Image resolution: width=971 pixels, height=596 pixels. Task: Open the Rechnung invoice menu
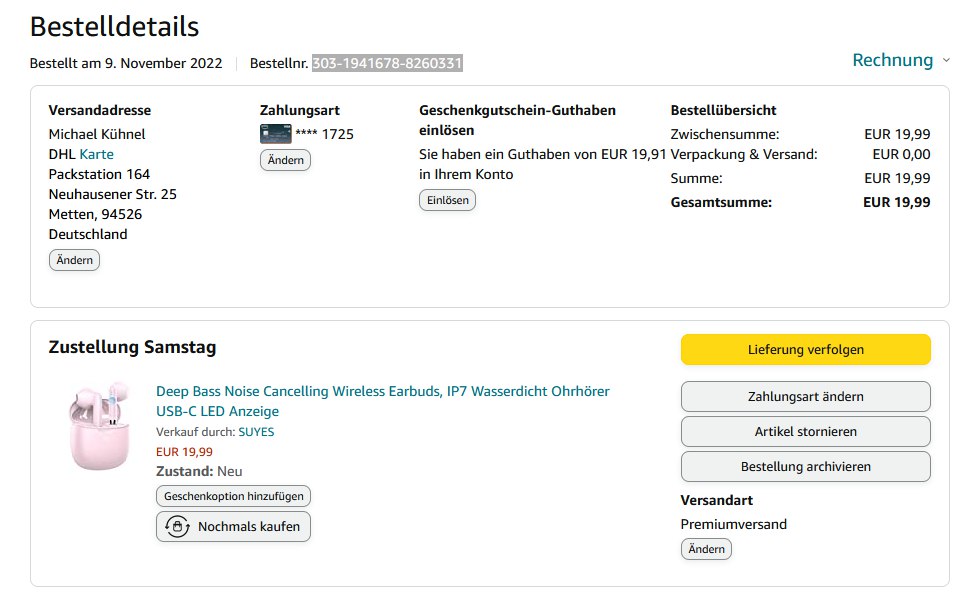click(892, 61)
